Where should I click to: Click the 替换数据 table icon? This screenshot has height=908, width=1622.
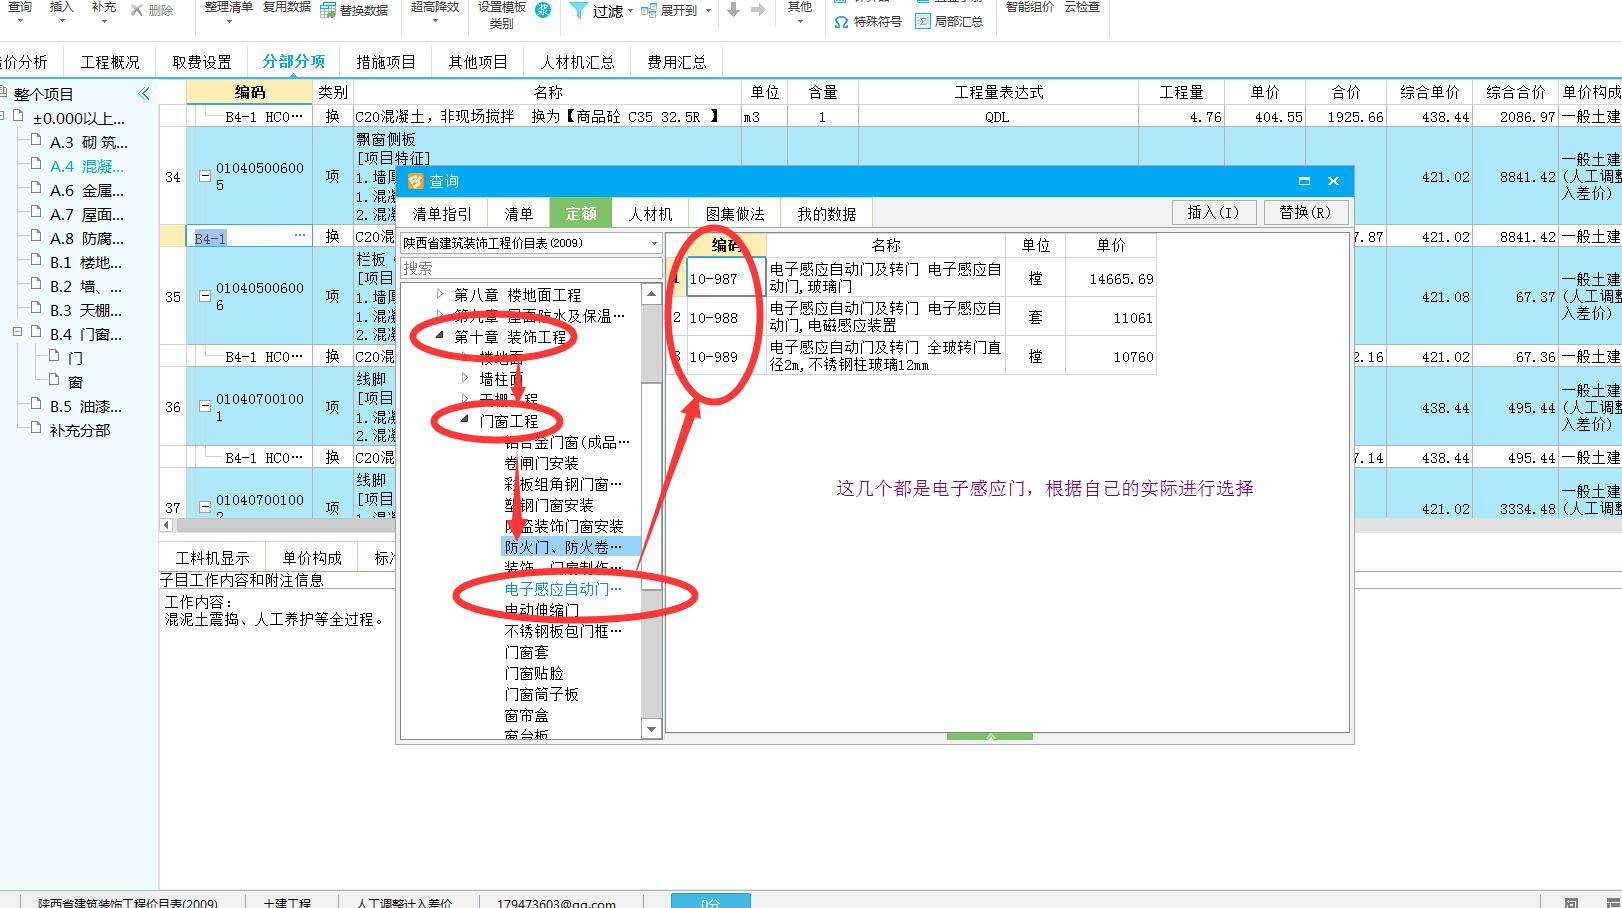click(x=328, y=10)
